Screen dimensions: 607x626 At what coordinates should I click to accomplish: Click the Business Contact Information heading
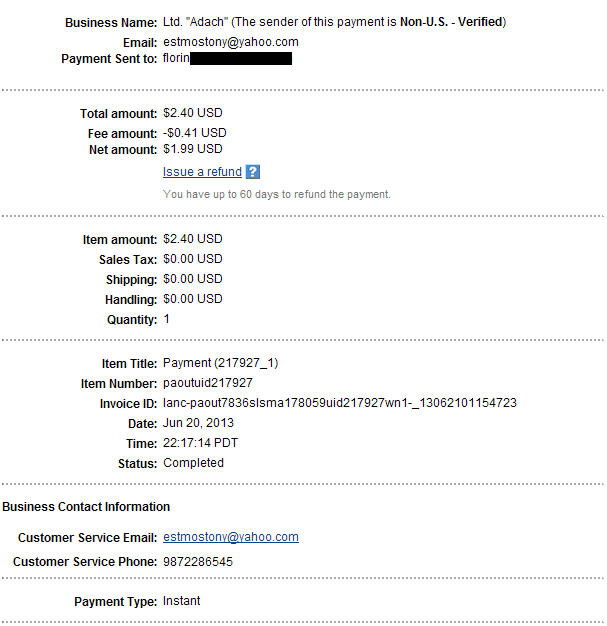(86, 507)
